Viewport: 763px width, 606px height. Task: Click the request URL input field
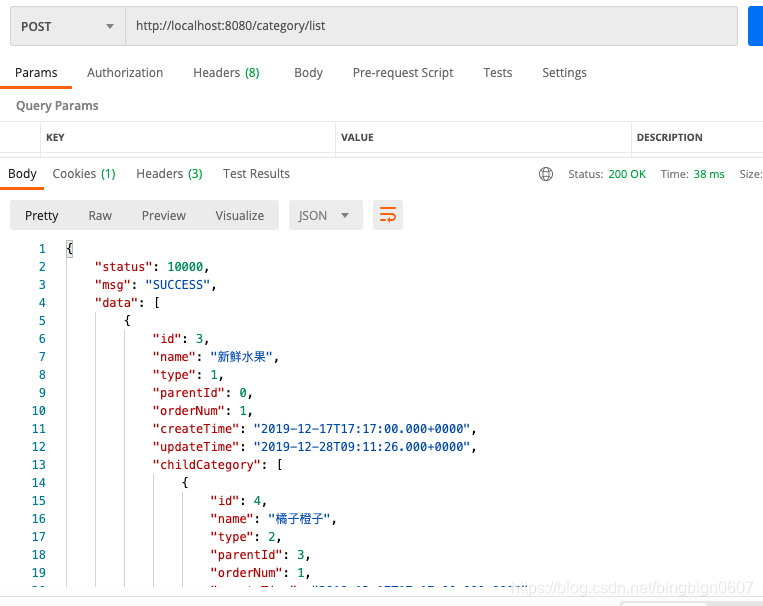[431, 26]
